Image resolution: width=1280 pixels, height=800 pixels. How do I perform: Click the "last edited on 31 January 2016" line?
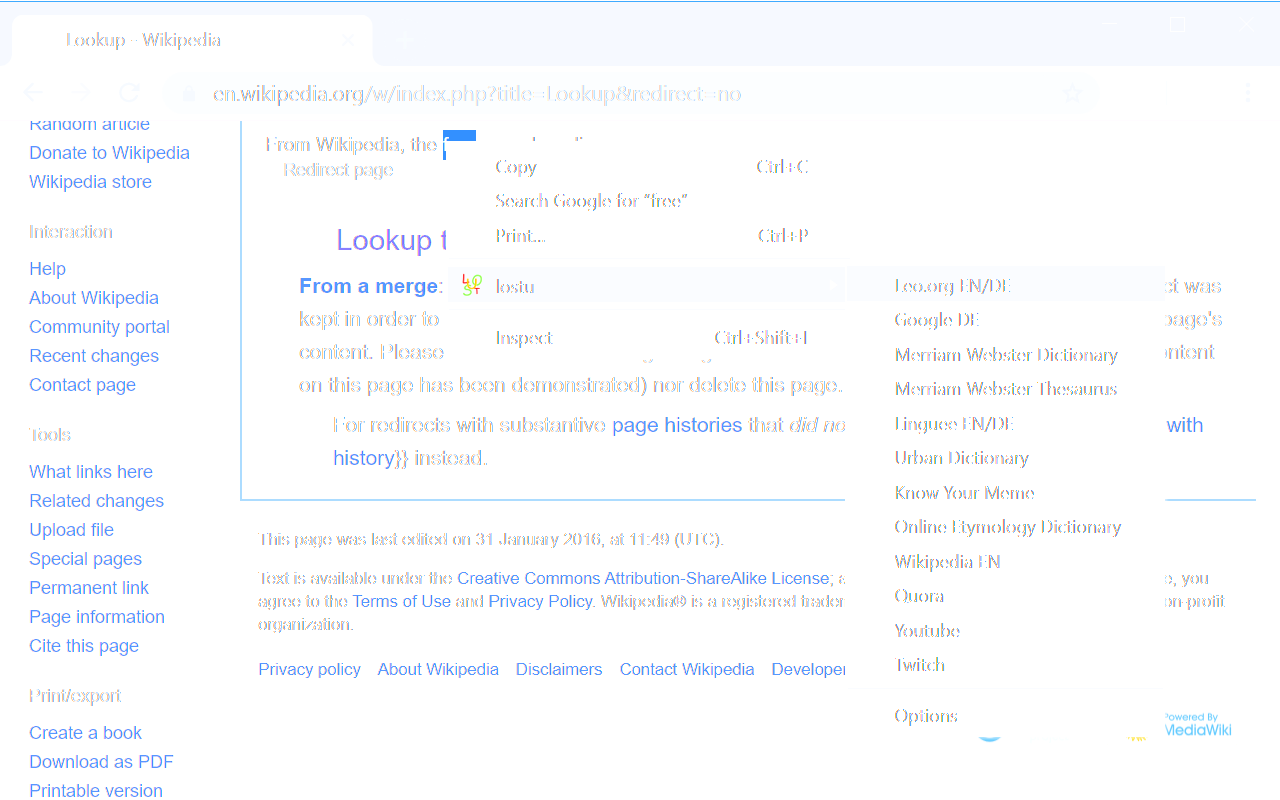491,539
